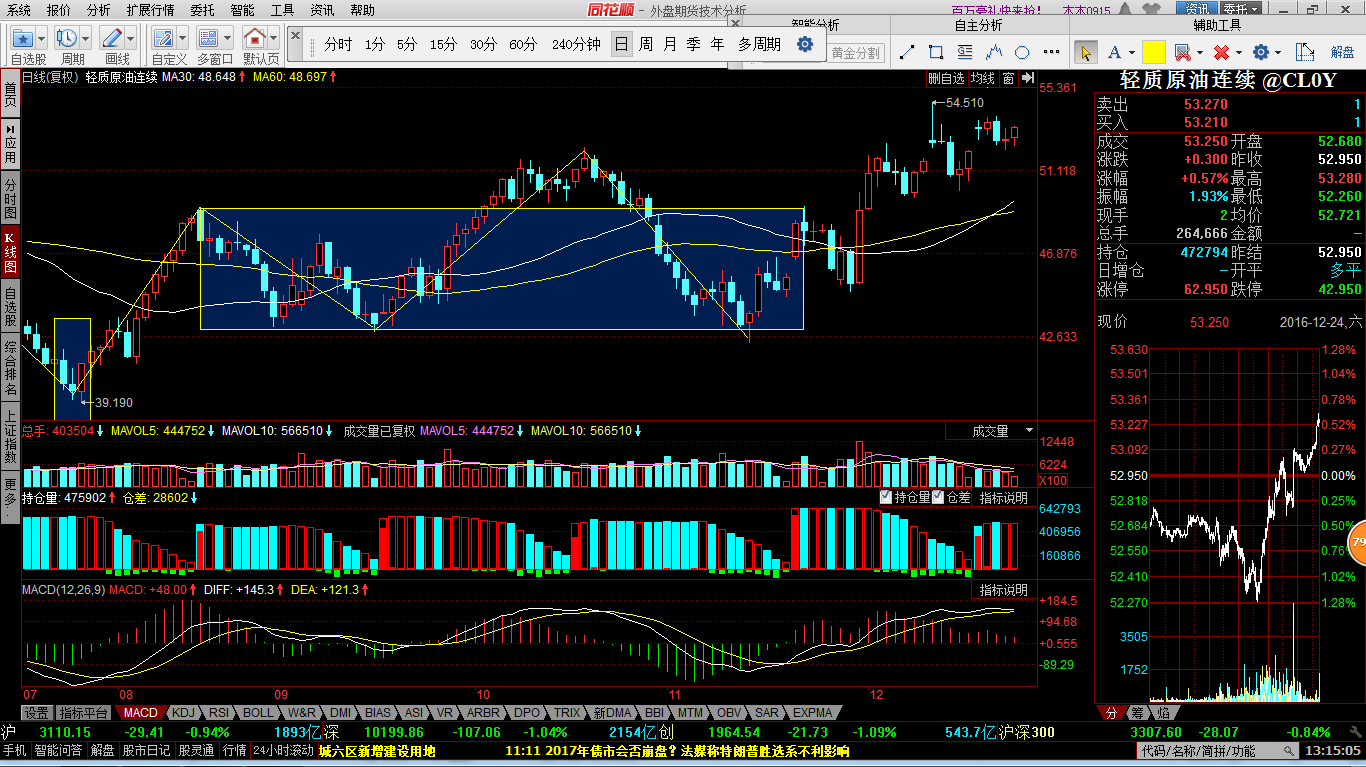1366x767 pixels.
Task: Open the yellow color swatch
Action: [x=1154, y=52]
